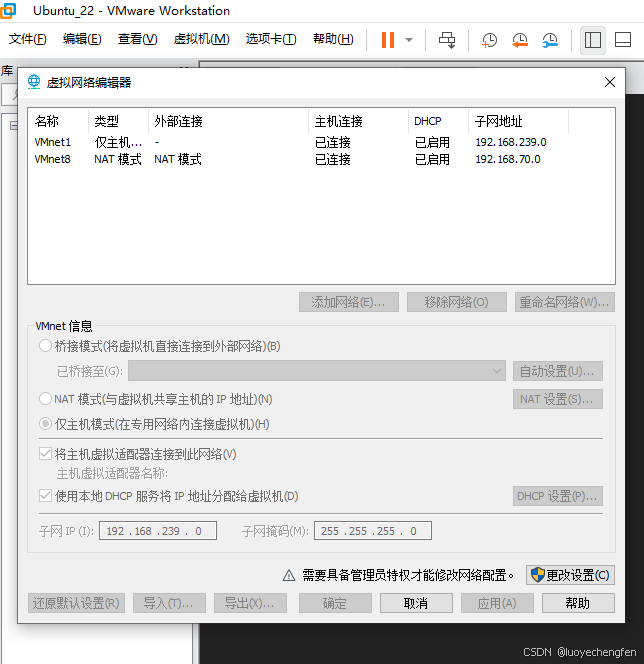644x664 pixels.
Task: Click the 名称 column header
Action: (x=58, y=122)
